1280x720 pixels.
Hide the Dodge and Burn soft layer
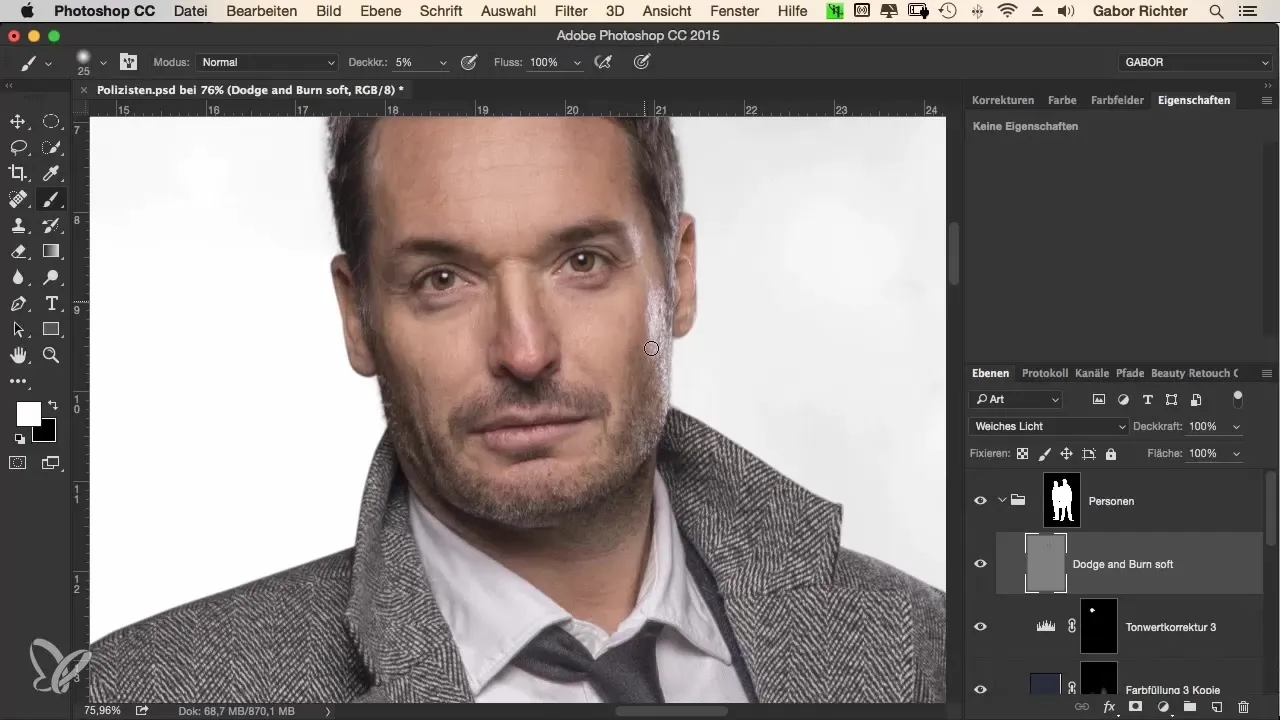click(980, 564)
